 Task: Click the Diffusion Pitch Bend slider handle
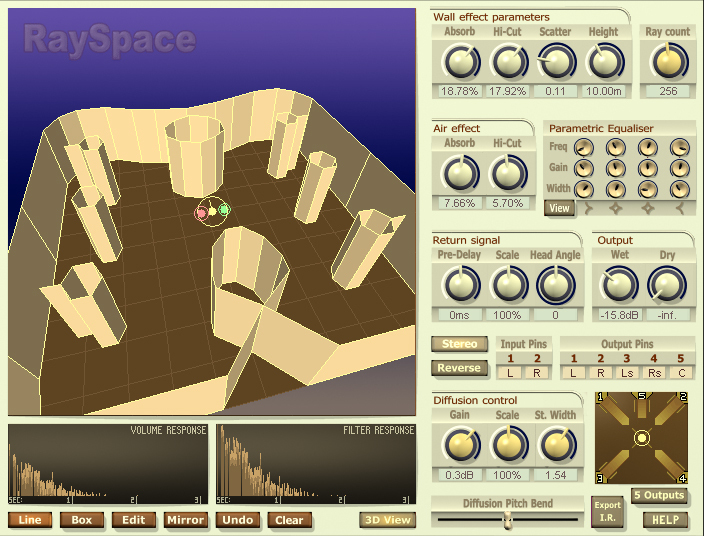[x=507, y=521]
